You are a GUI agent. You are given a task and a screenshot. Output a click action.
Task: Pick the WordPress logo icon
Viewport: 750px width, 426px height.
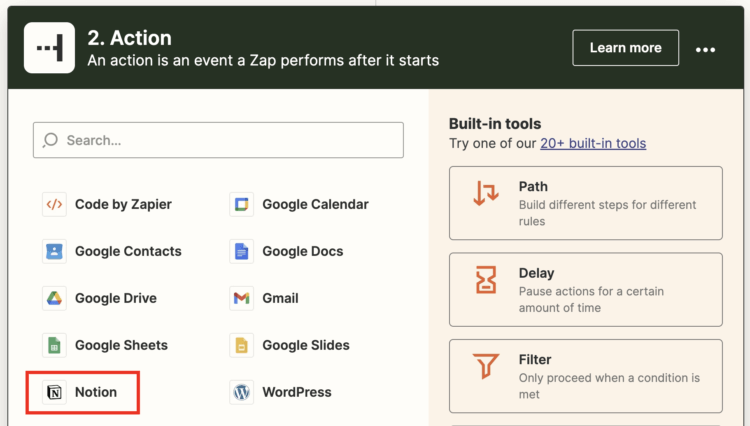point(241,392)
